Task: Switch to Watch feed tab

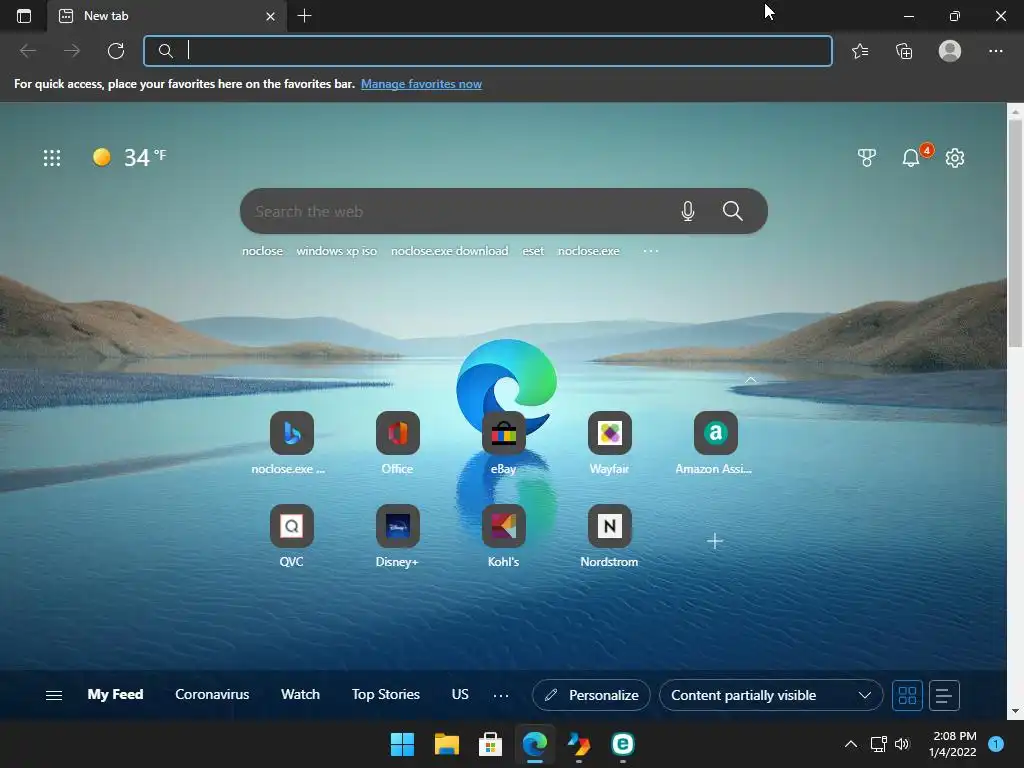Action: tap(300, 694)
